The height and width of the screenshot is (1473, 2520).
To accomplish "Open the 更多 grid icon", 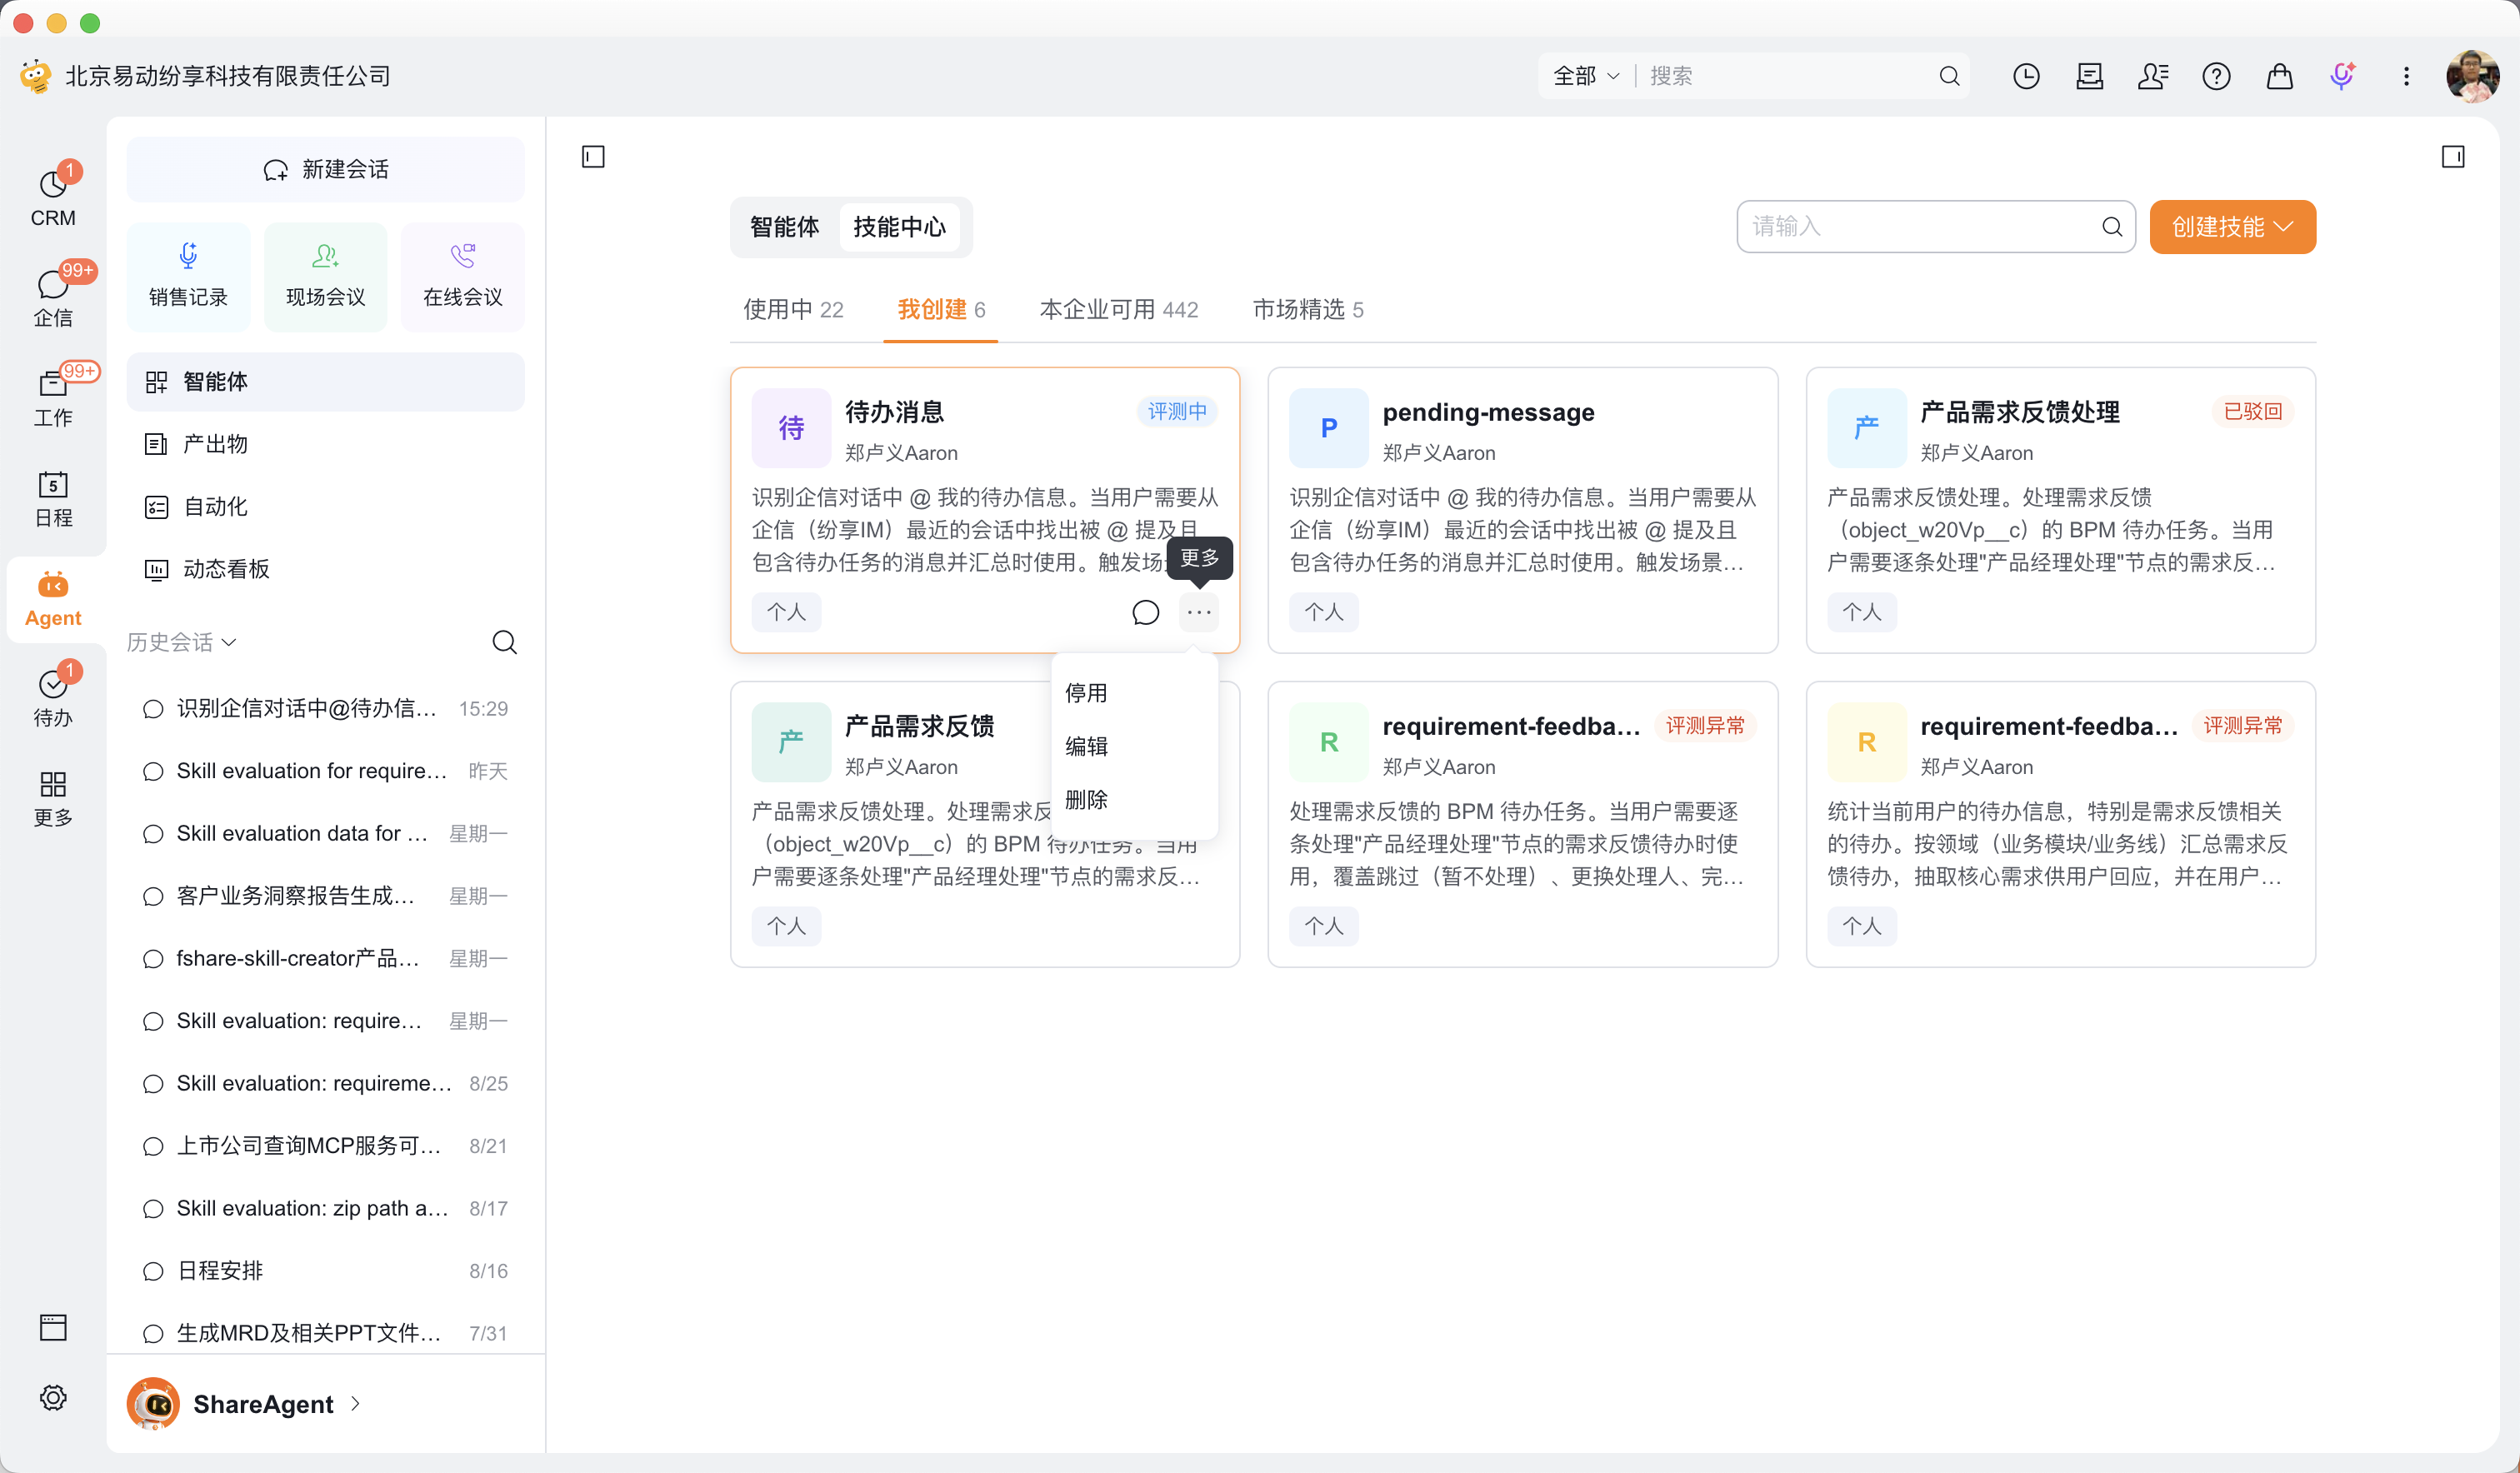I will pos(53,797).
